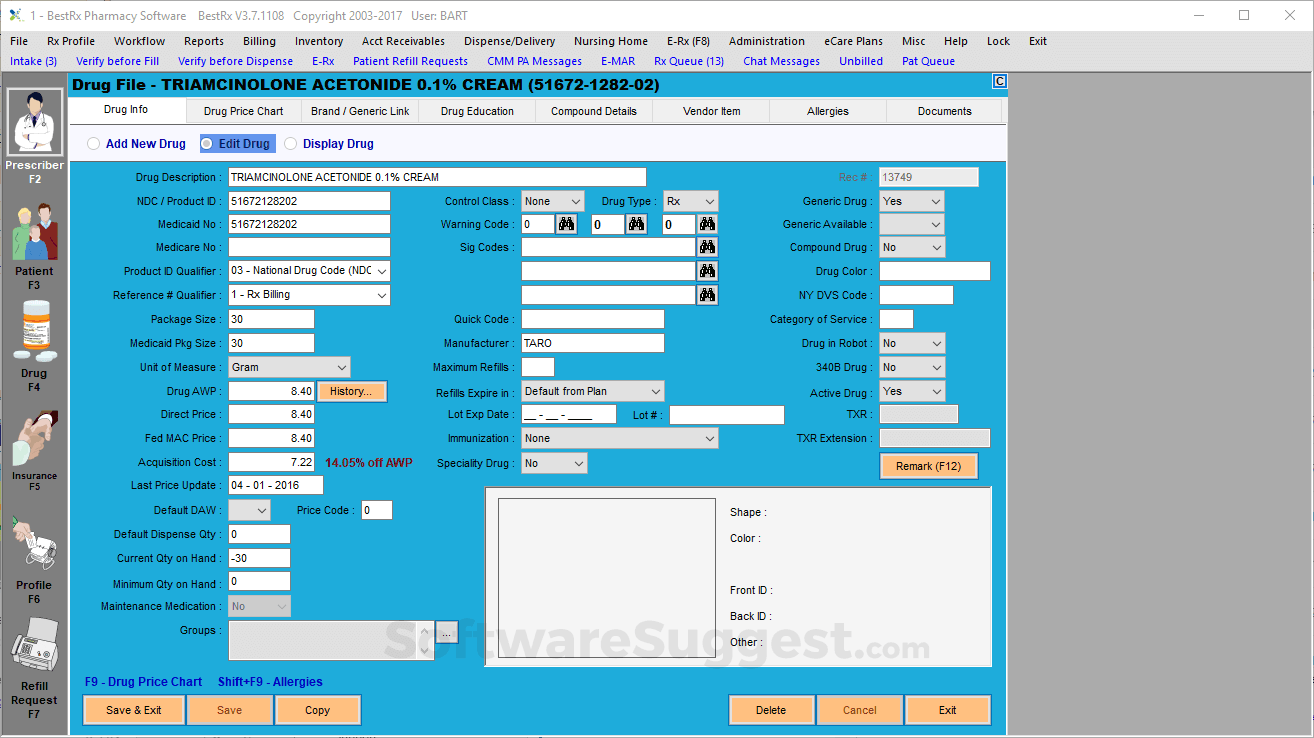
Task: Click binoculars icon beside first Sig Codes field
Action: (707, 247)
